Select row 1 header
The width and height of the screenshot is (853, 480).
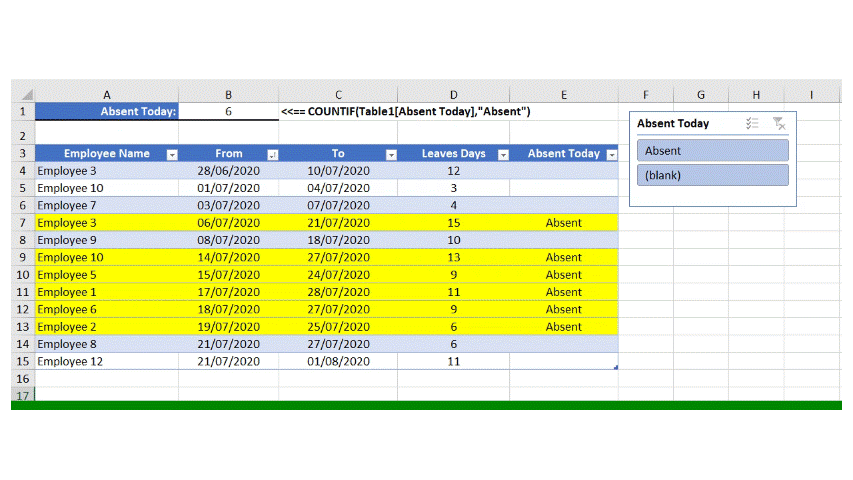[x=23, y=112]
